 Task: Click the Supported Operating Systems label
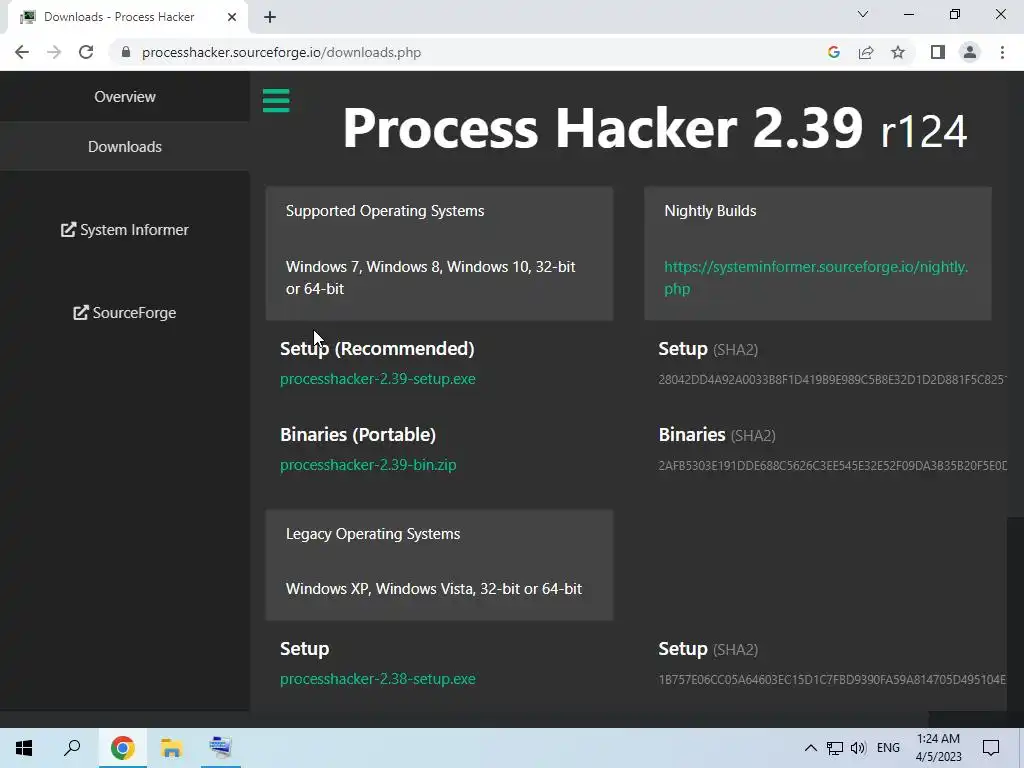pos(385,211)
